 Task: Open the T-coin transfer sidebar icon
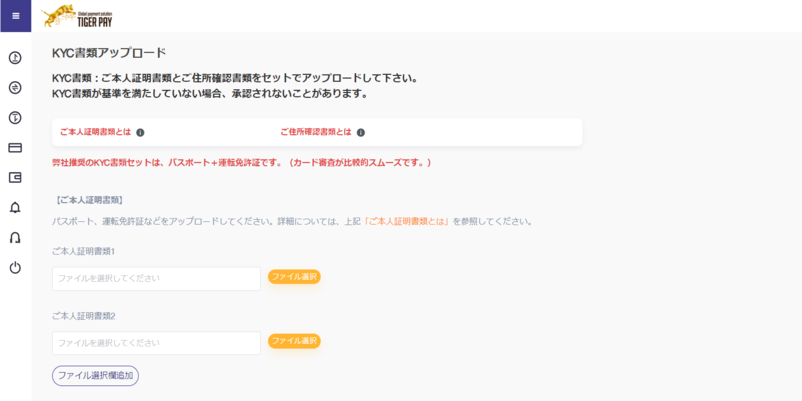15,118
